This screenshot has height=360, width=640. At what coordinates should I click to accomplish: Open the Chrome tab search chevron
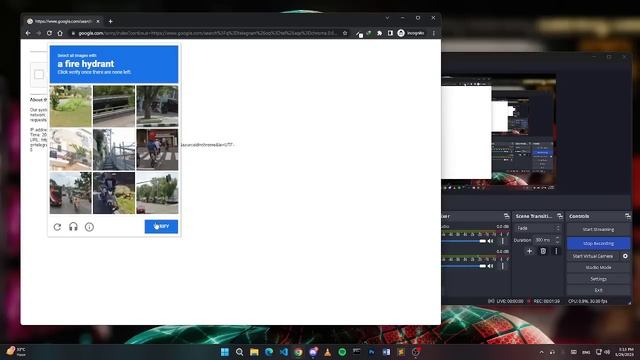coord(387,18)
